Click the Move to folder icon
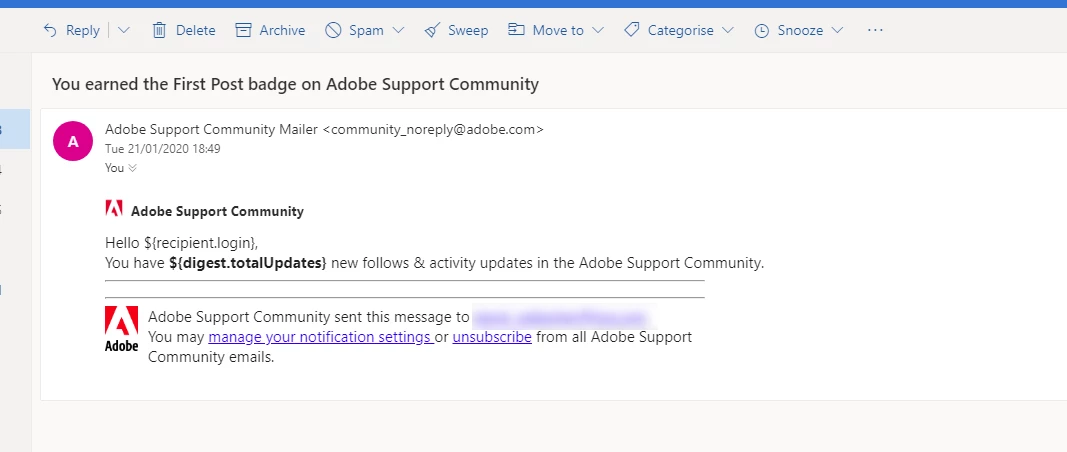This screenshot has width=1067, height=452. tap(516, 30)
